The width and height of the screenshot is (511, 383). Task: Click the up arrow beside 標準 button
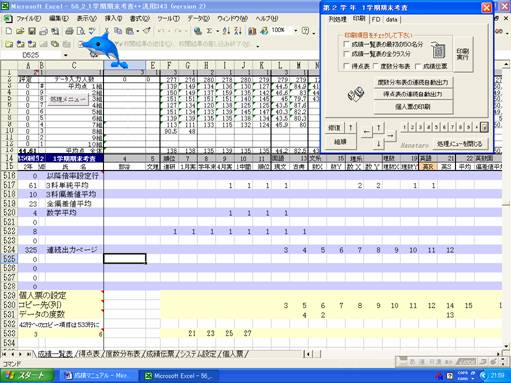coord(350,128)
